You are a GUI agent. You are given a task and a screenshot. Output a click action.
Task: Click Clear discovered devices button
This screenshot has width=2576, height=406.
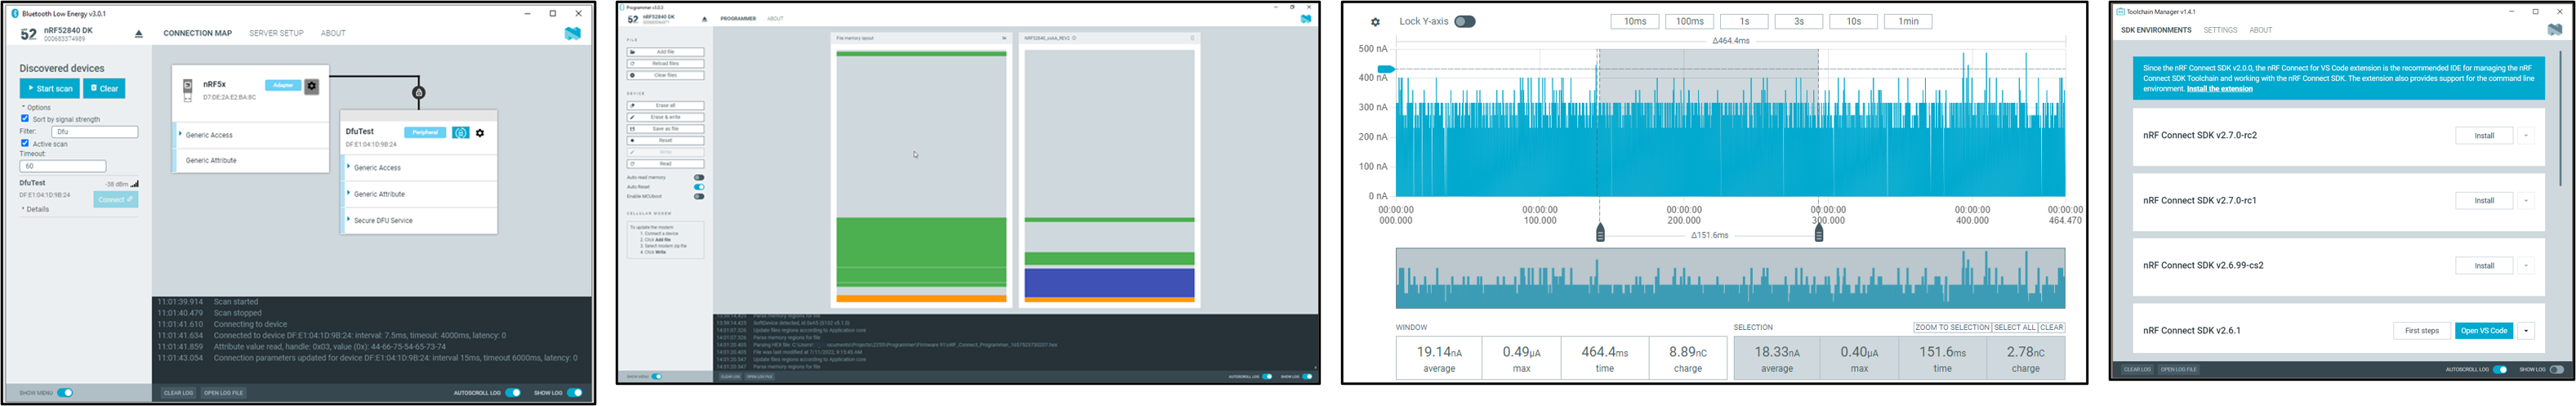pyautogui.click(x=104, y=88)
